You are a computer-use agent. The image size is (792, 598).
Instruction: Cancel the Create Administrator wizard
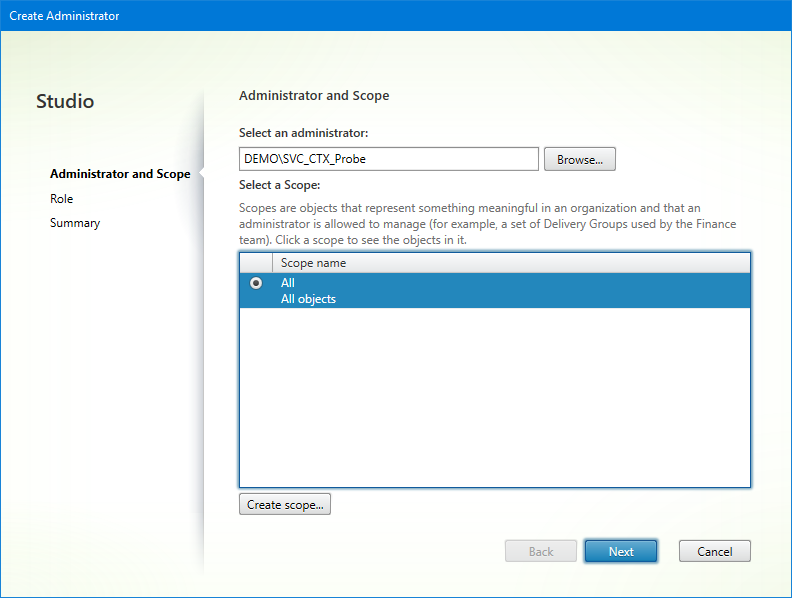[714, 551]
